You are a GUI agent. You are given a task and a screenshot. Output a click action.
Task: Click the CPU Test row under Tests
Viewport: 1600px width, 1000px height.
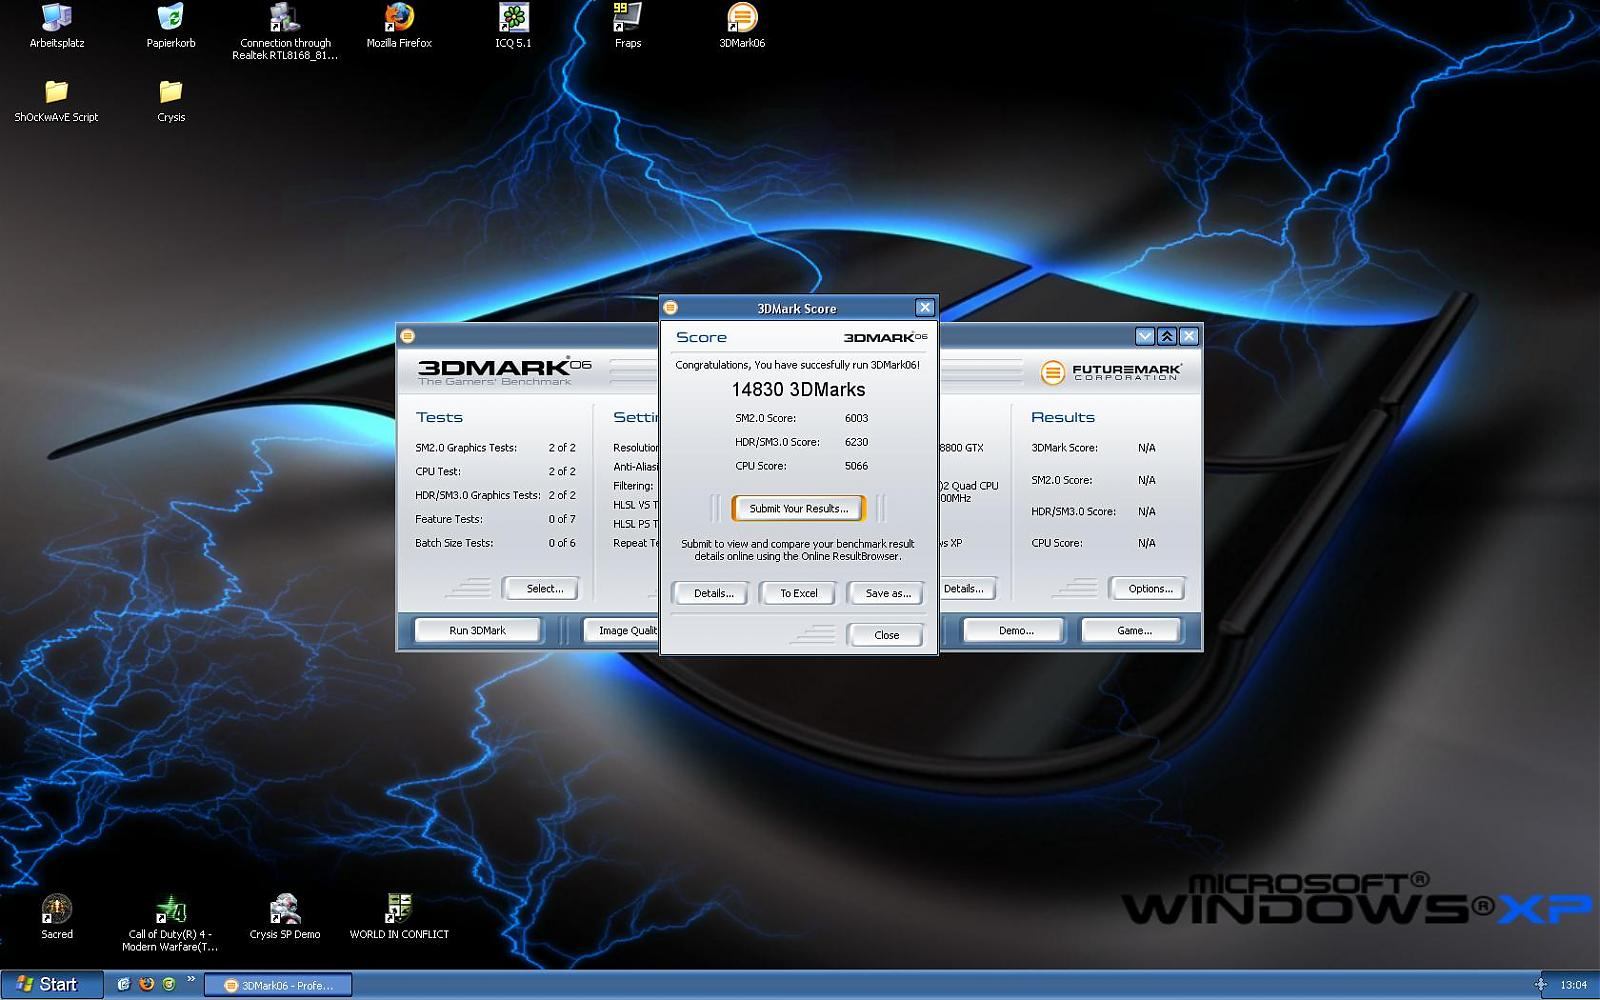[495, 471]
